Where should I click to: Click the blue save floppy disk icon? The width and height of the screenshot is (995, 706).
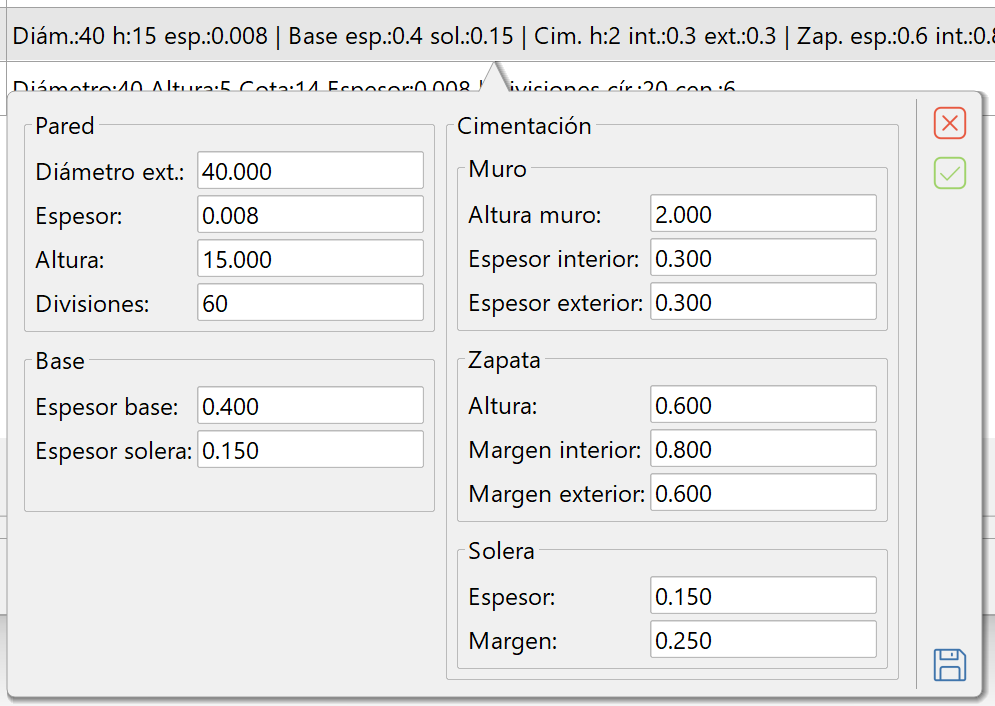pyautogui.click(x=949, y=664)
